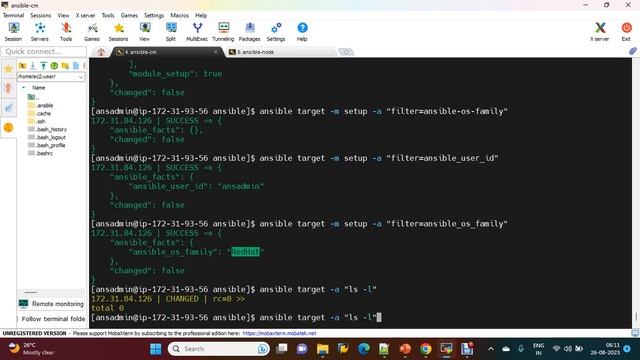Click the highlighted RedHat text
640x360 pixels.
pos(245,252)
